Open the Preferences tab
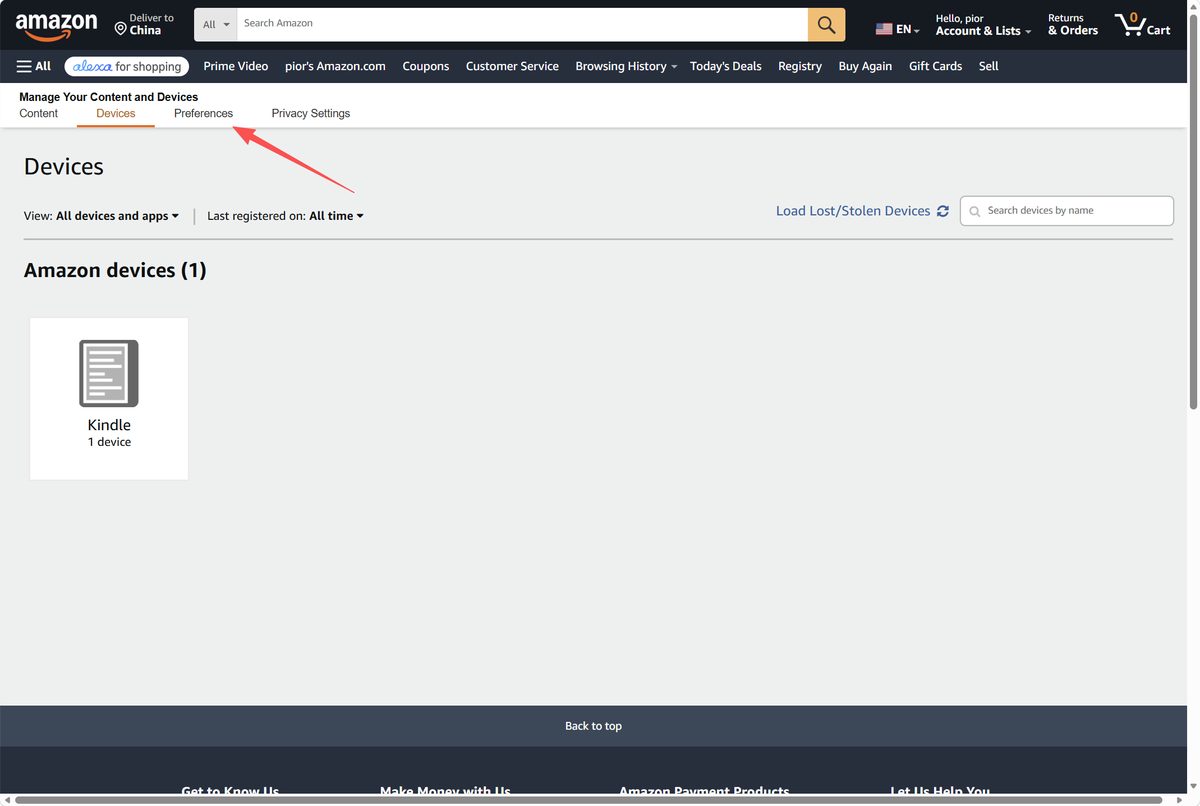 (x=203, y=114)
